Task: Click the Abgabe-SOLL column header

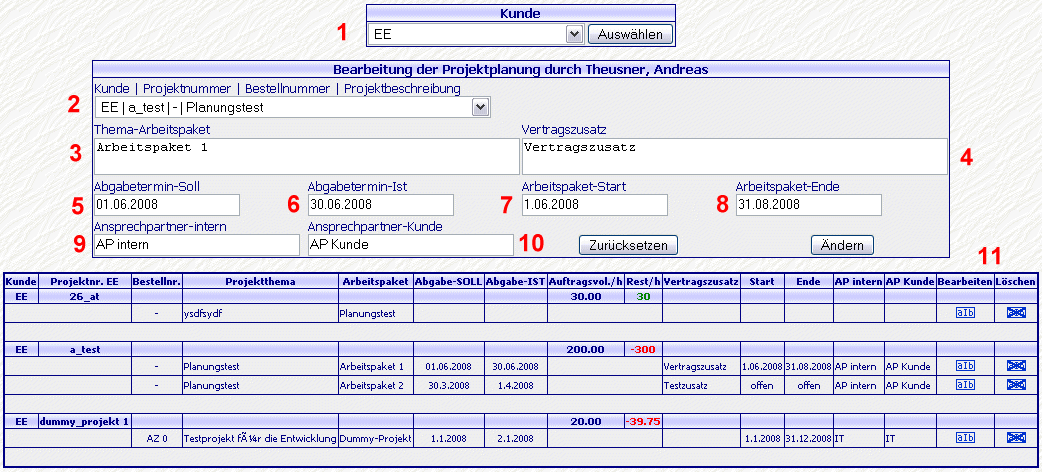Action: tap(448, 282)
